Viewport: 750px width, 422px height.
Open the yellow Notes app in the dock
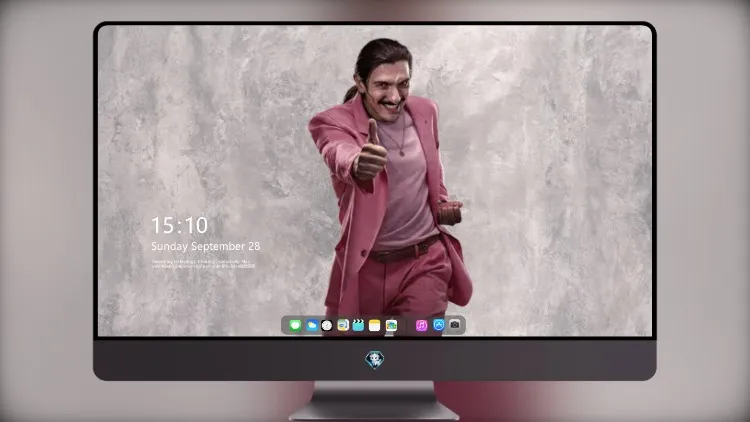click(x=375, y=325)
